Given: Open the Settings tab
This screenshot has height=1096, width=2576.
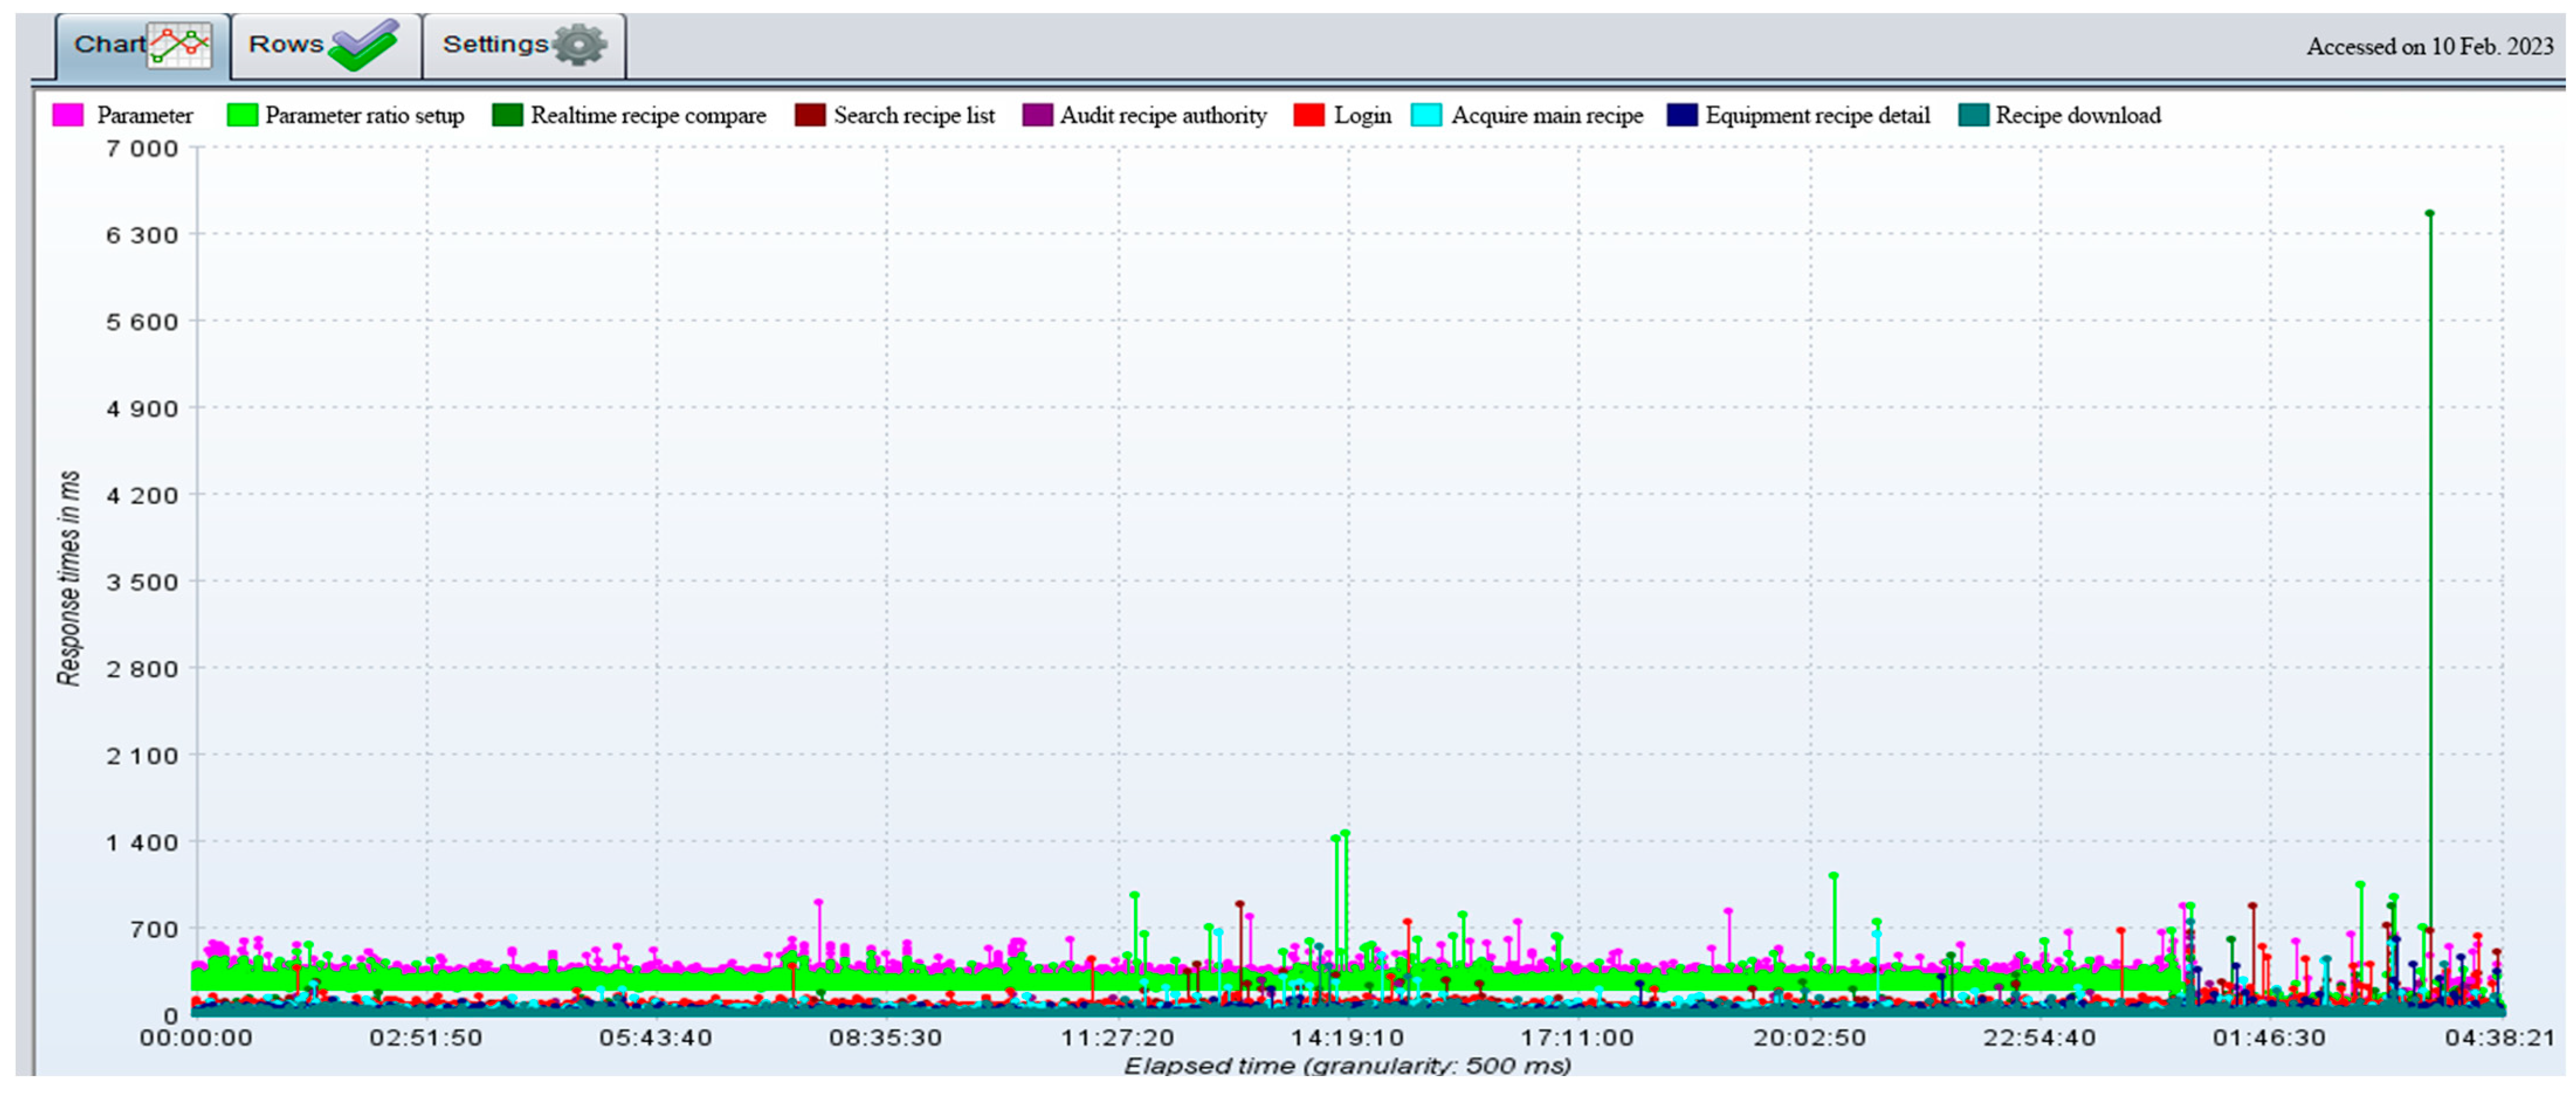Looking at the screenshot, I should pyautogui.click(x=495, y=45).
